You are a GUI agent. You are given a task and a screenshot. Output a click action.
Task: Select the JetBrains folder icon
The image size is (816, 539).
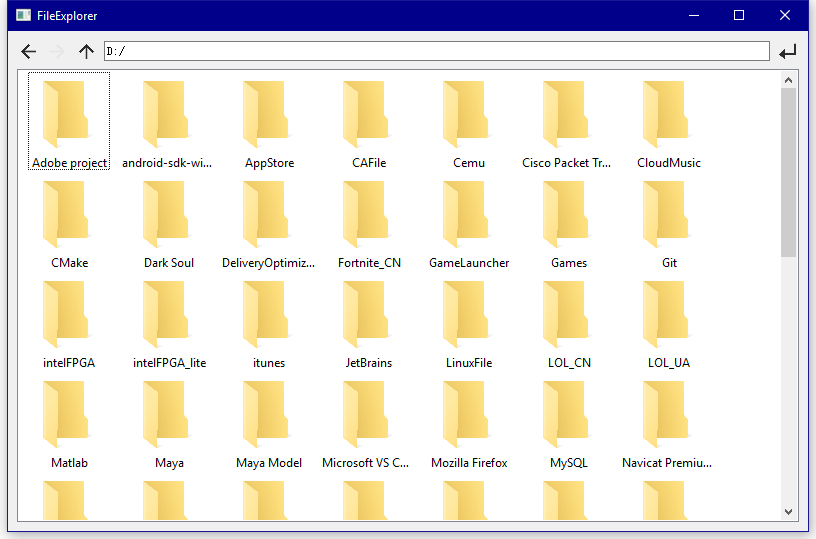[x=365, y=314]
